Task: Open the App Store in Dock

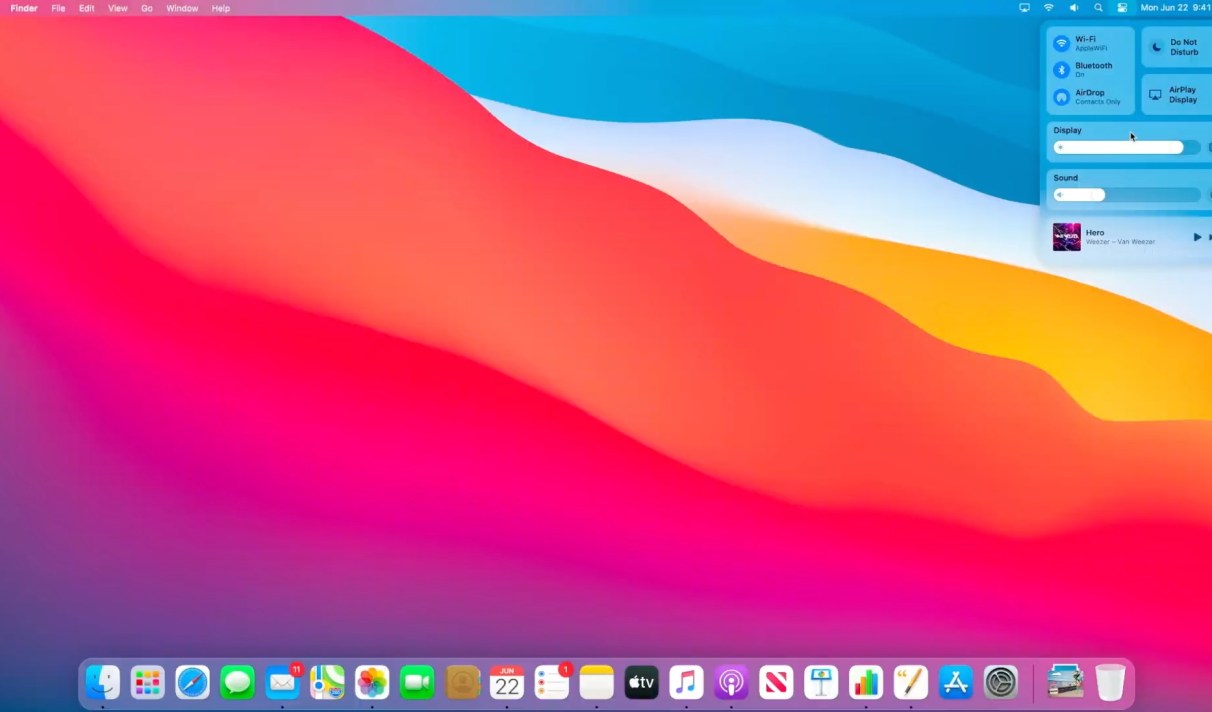Action: click(x=956, y=683)
